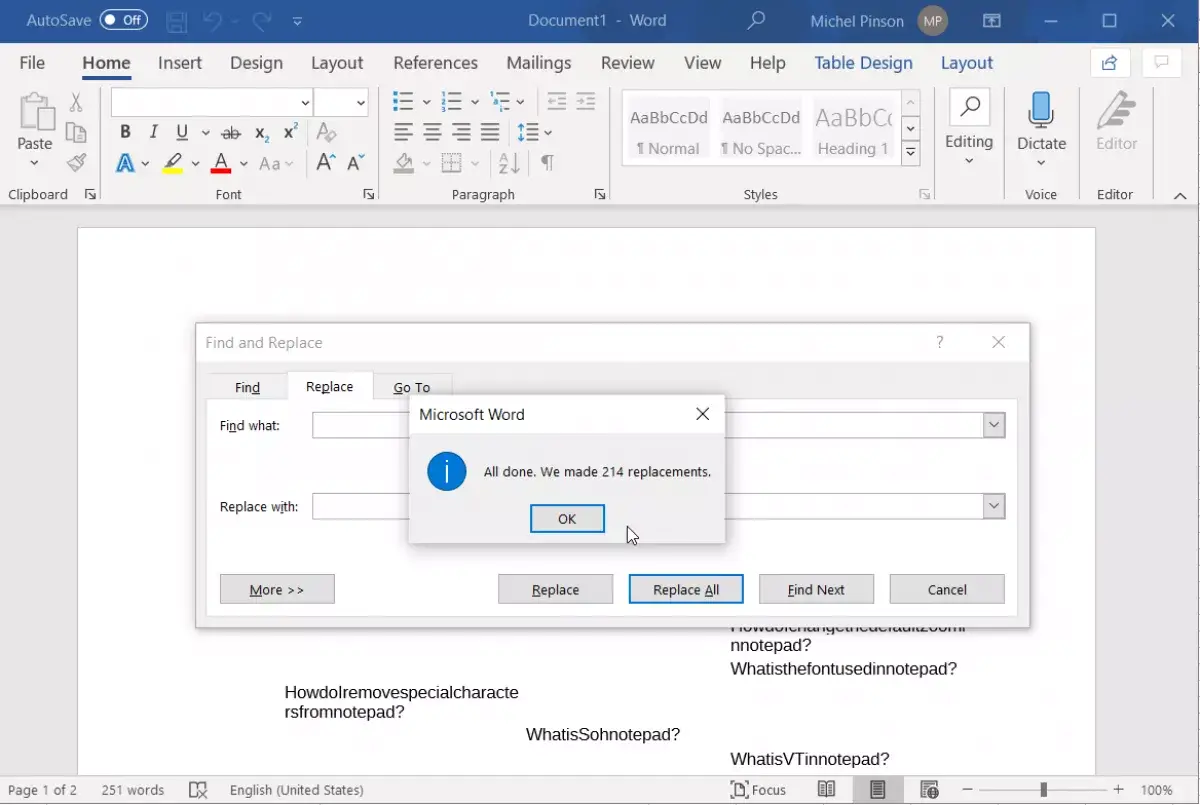This screenshot has height=805, width=1200.
Task: Click the Increase Indent icon
Action: pos(586,102)
